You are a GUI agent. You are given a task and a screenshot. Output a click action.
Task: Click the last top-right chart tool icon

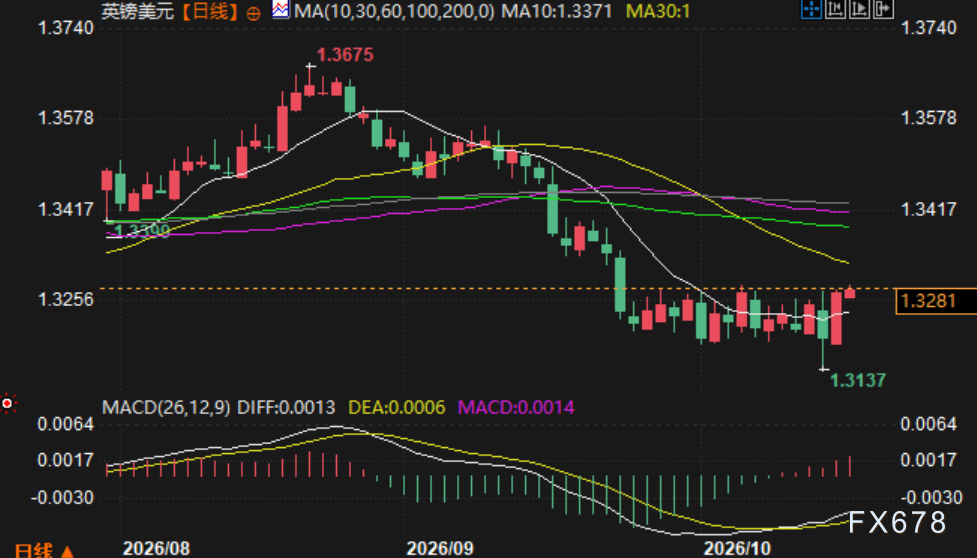click(x=884, y=9)
